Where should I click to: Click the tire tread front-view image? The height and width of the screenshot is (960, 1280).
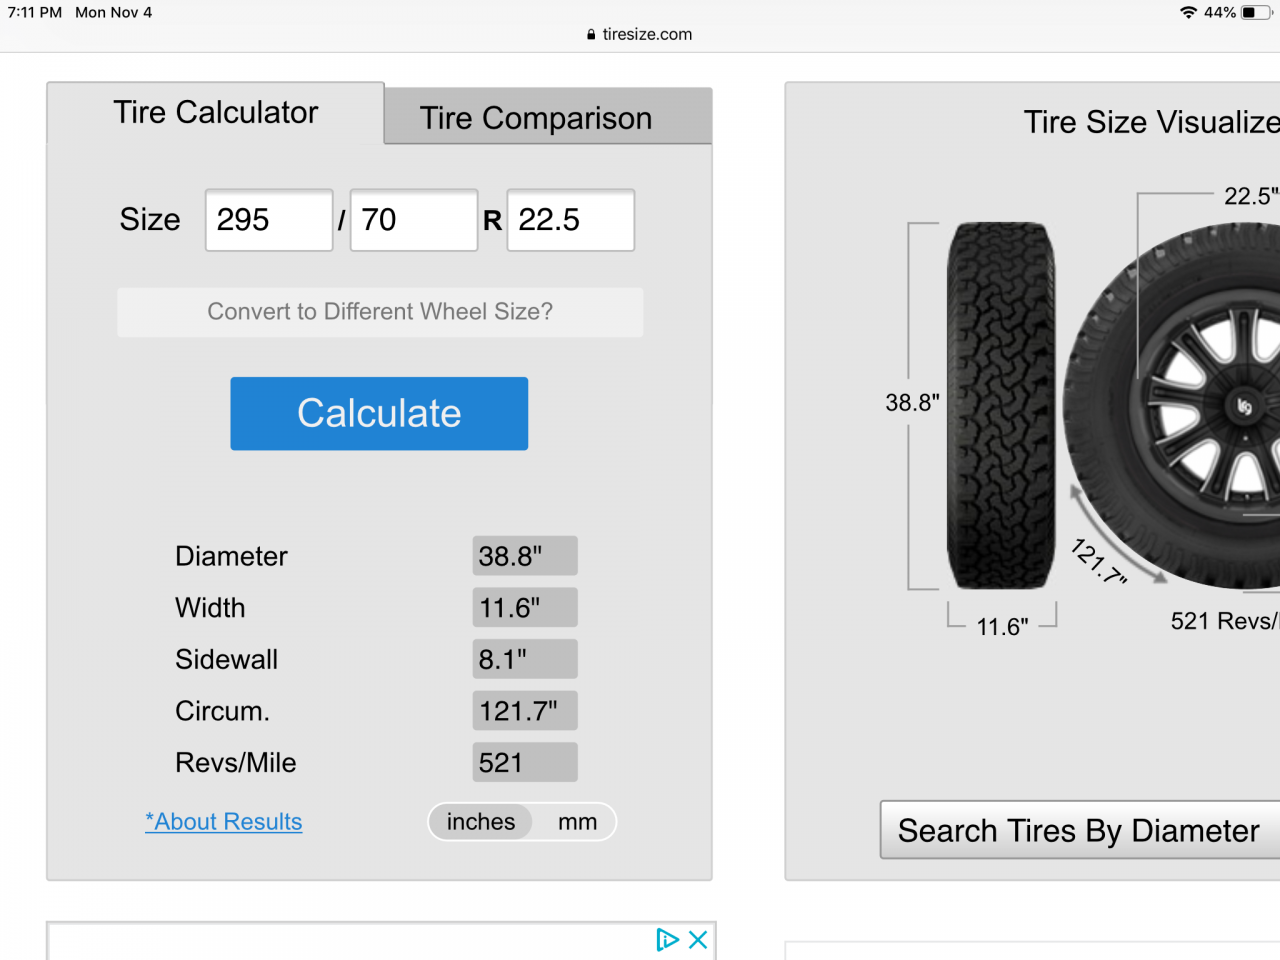(1001, 405)
